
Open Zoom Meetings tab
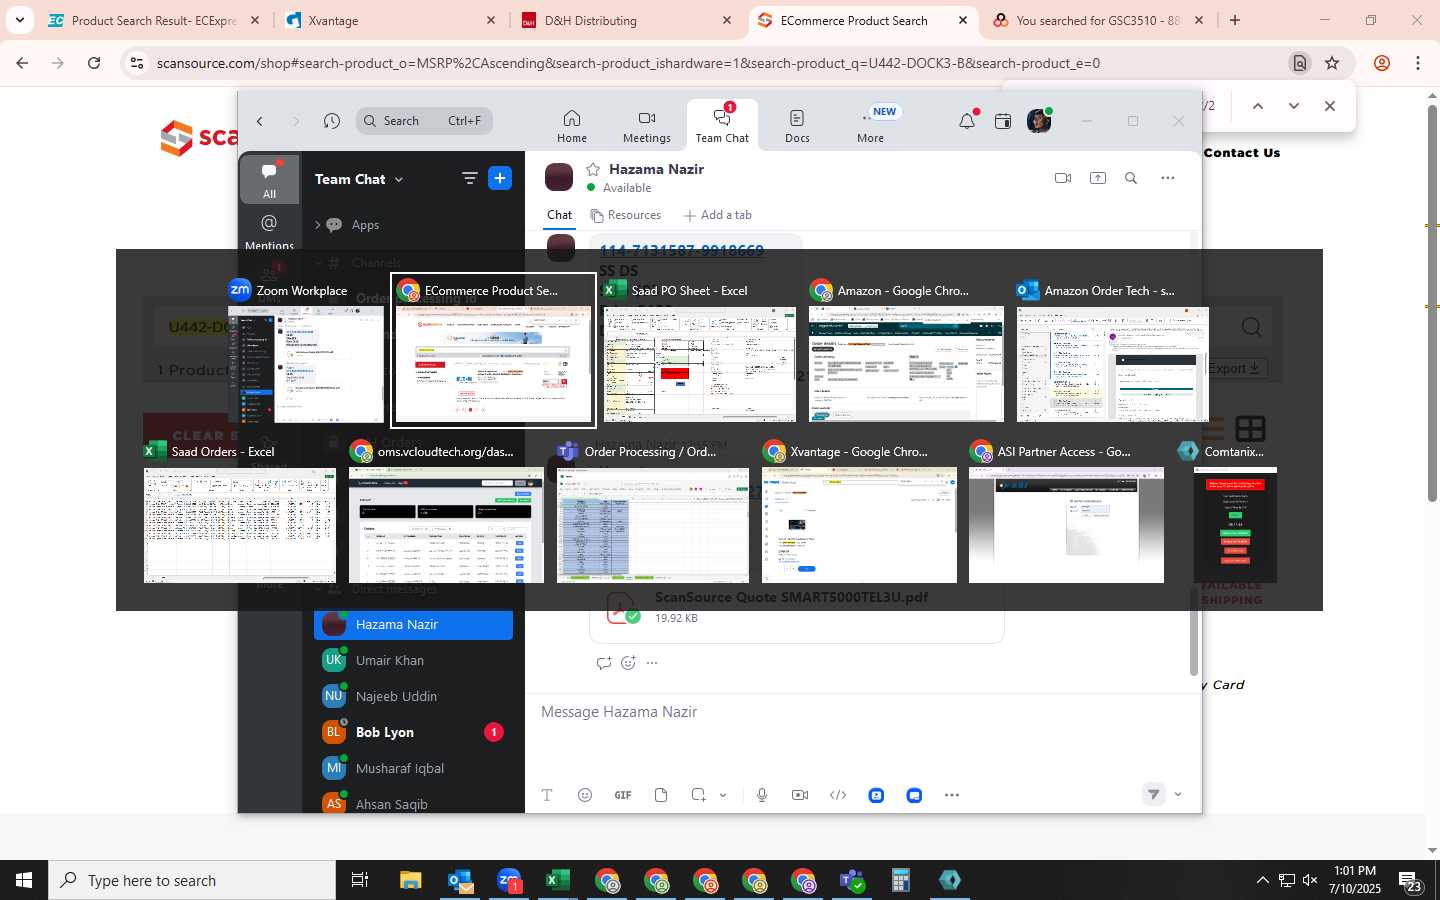pyautogui.click(x=647, y=126)
